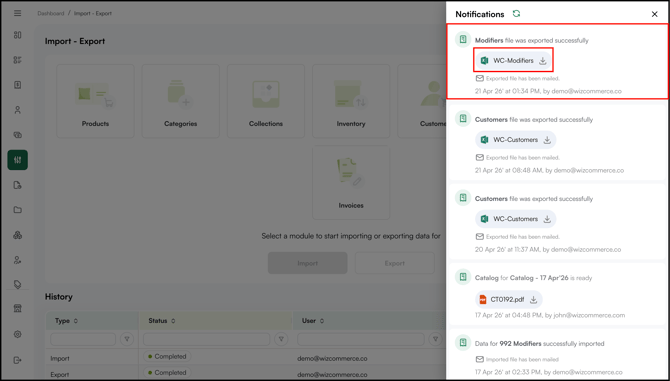
Task: Open the settings gear in the sidebar
Action: point(18,334)
